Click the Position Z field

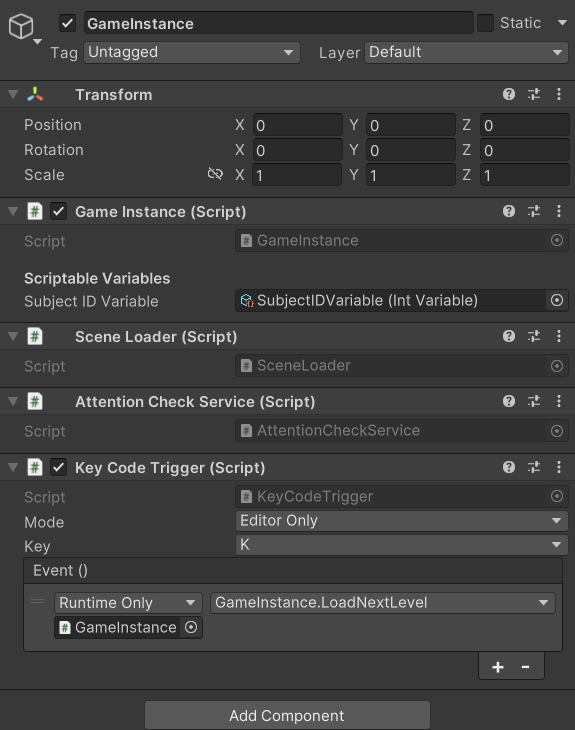coord(525,125)
